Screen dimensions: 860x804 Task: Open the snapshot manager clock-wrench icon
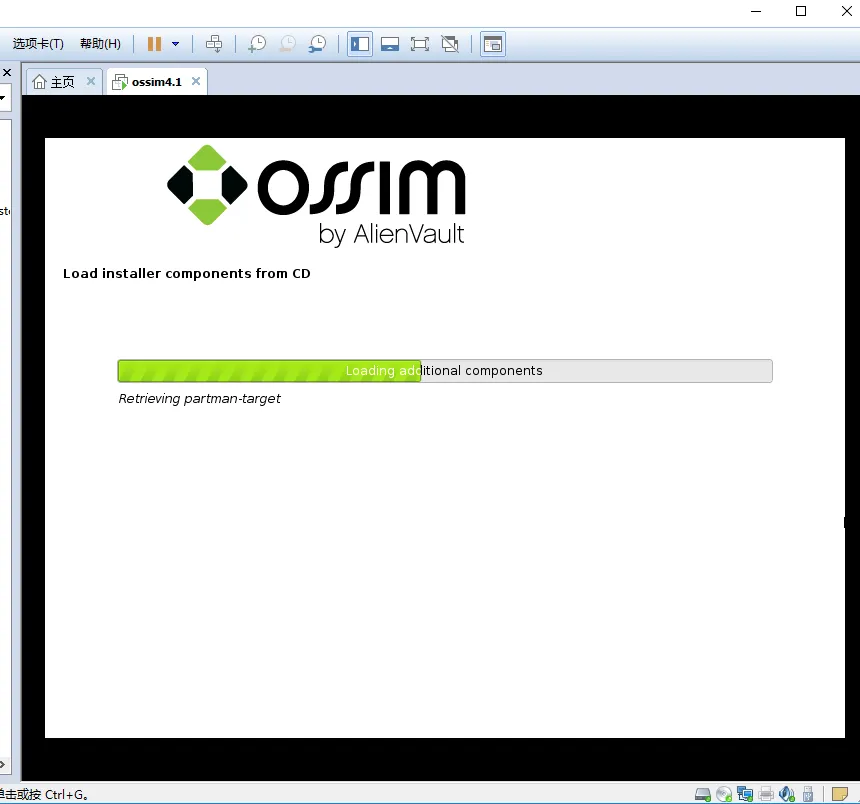coord(317,44)
